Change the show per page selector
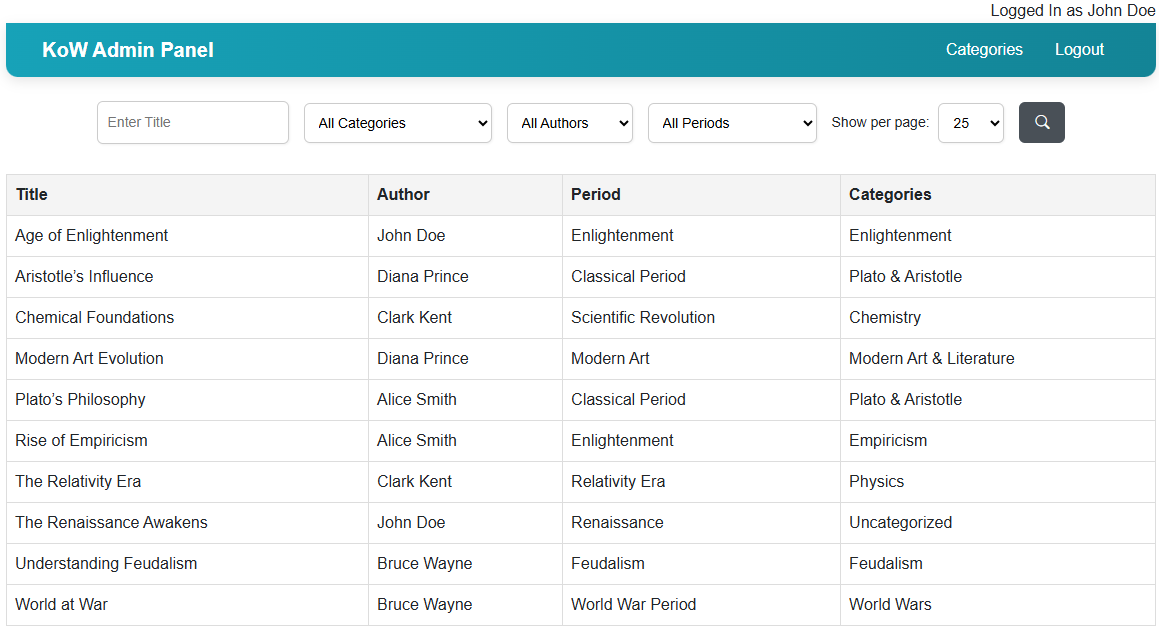1159x634 pixels. point(971,123)
